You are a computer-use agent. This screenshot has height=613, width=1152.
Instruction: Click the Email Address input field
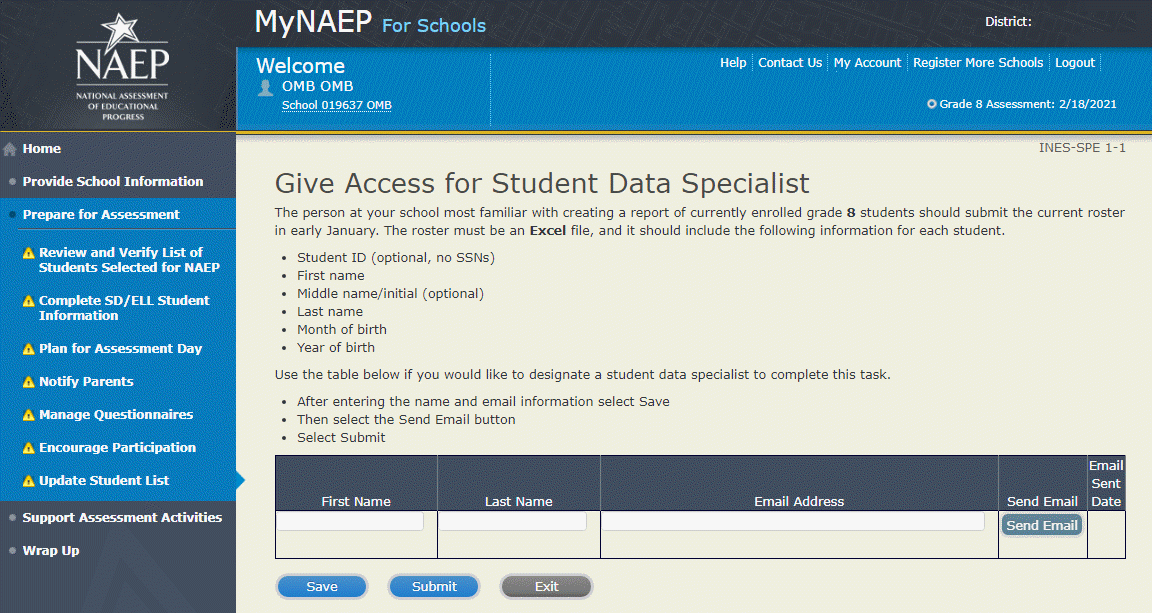pyautogui.click(x=792, y=522)
